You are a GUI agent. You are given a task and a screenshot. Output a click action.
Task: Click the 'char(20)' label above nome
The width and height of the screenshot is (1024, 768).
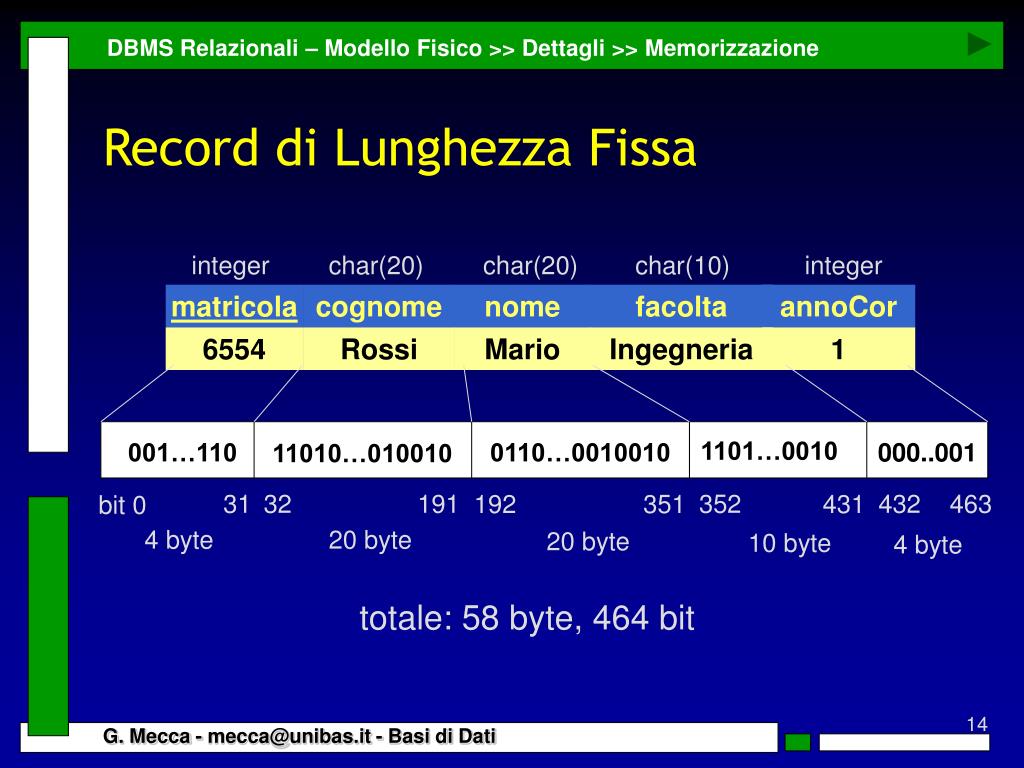coord(530,266)
